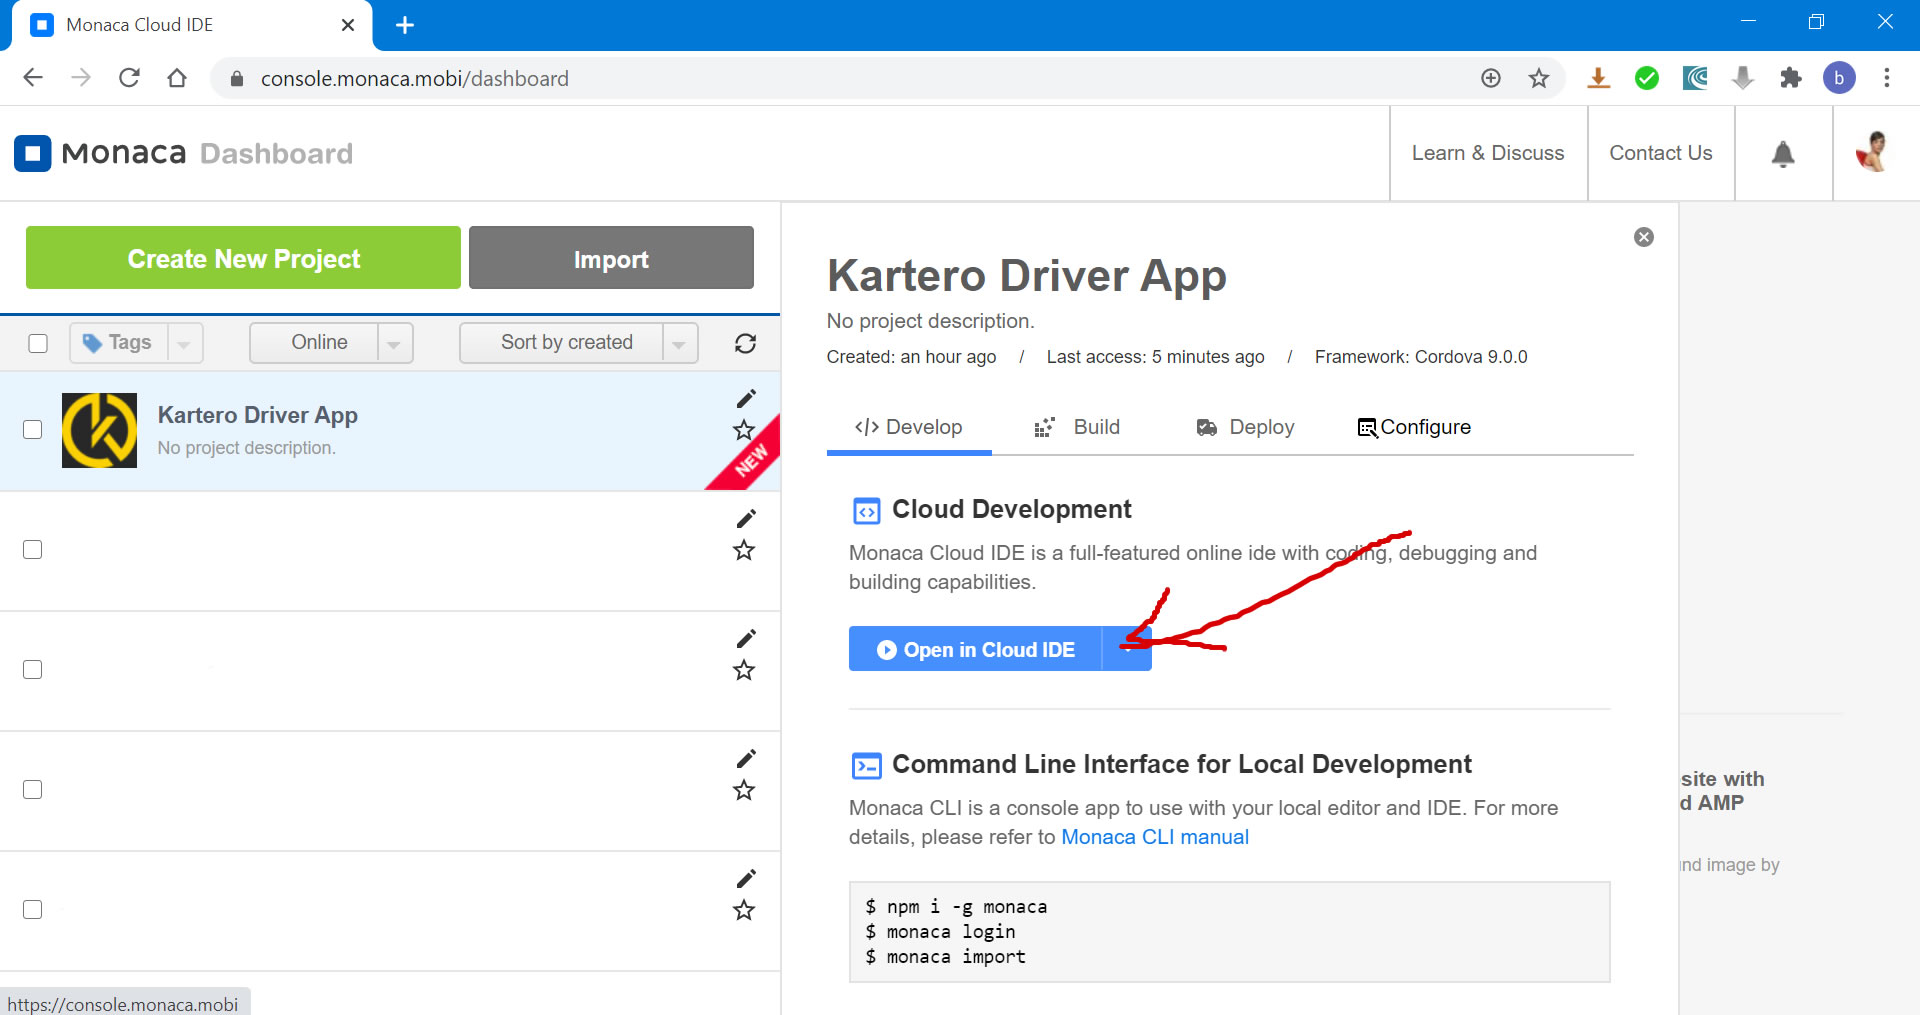Viewport: 1920px width, 1015px height.
Task: Click the refresh project list icon
Action: pos(745,343)
